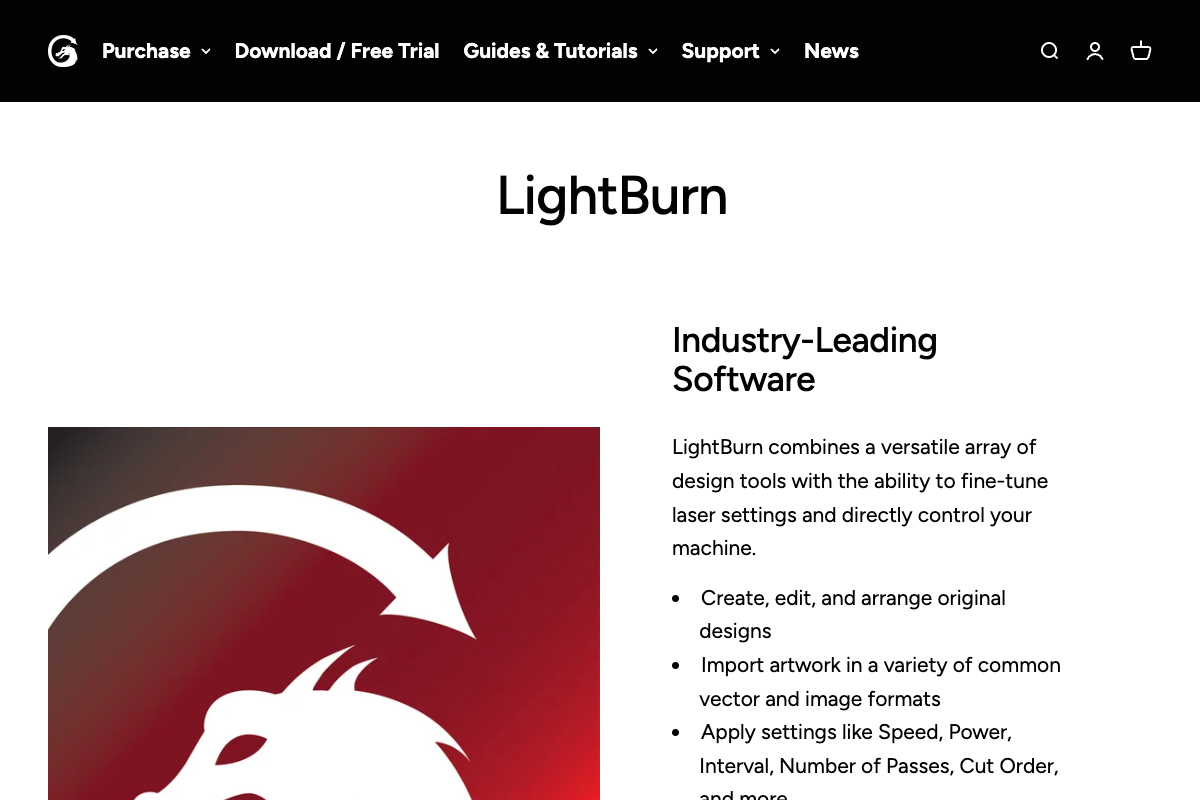Open the shopping cart icon
Viewport: 1200px width, 800px height.
[x=1141, y=51]
